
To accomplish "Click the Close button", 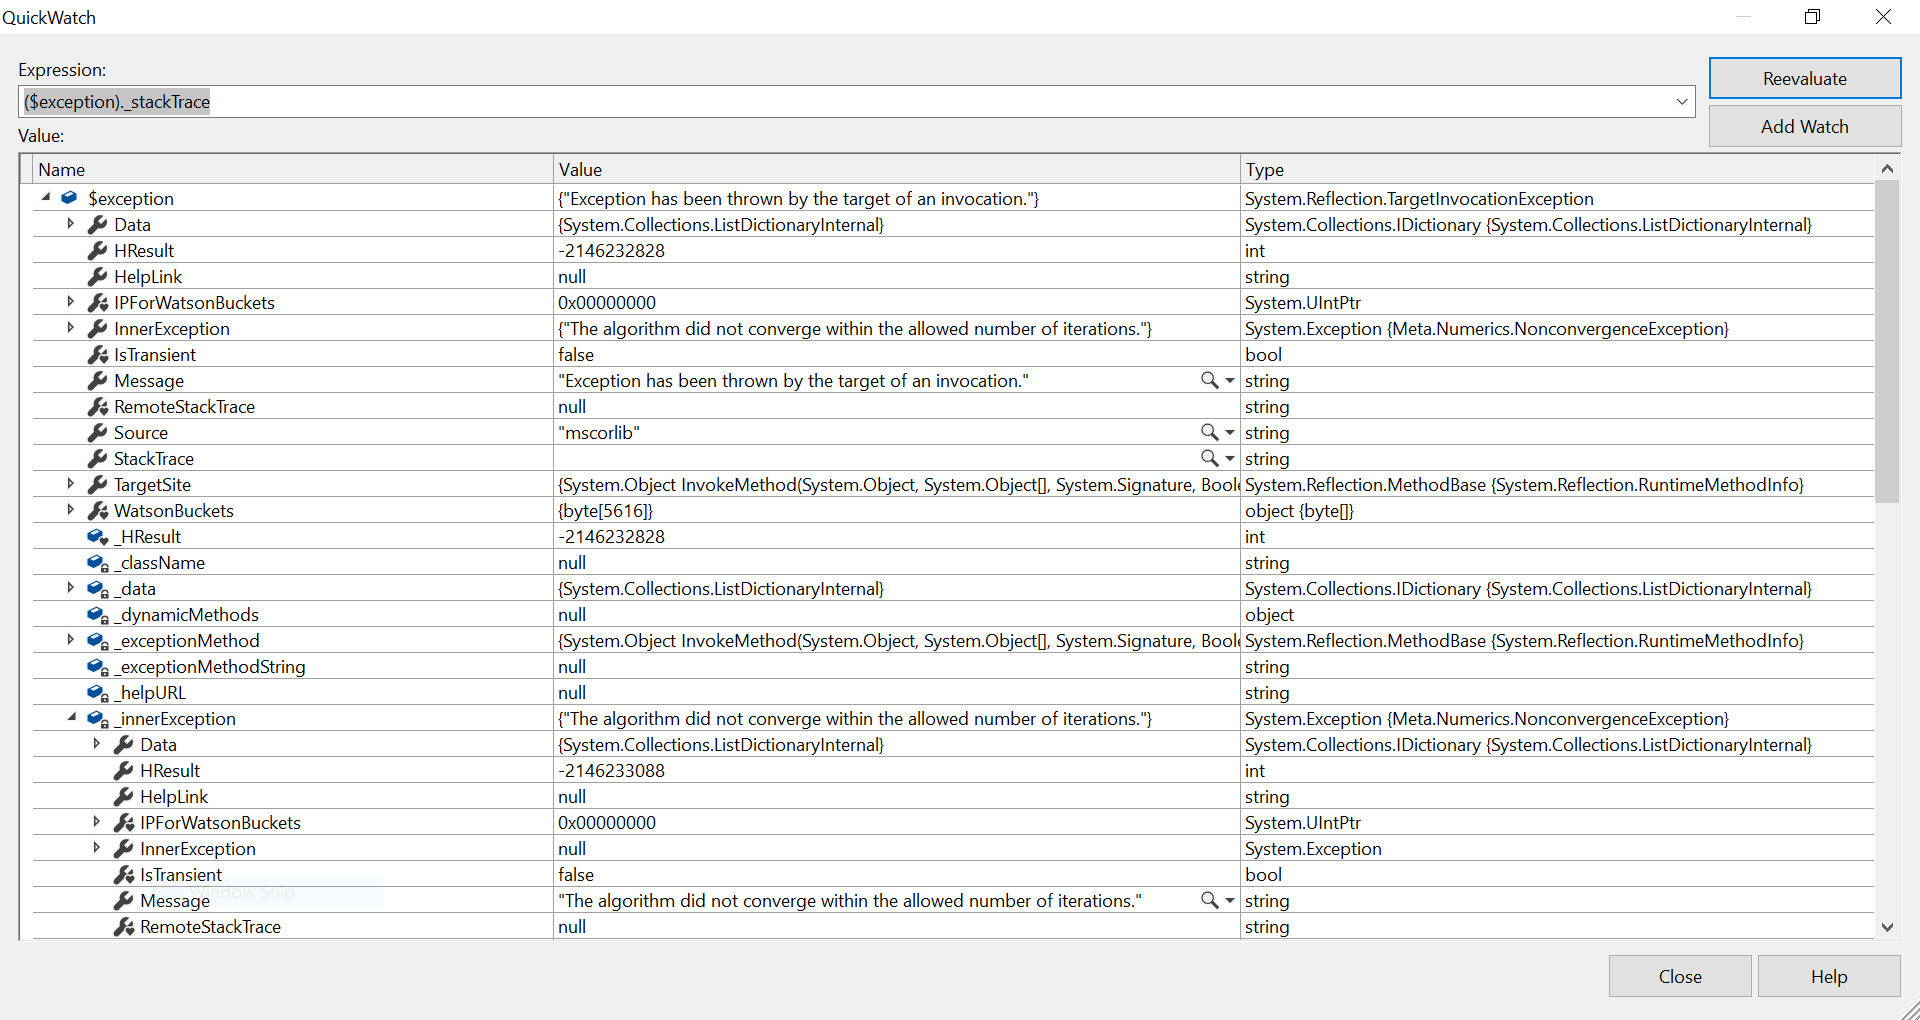I will coord(1680,976).
